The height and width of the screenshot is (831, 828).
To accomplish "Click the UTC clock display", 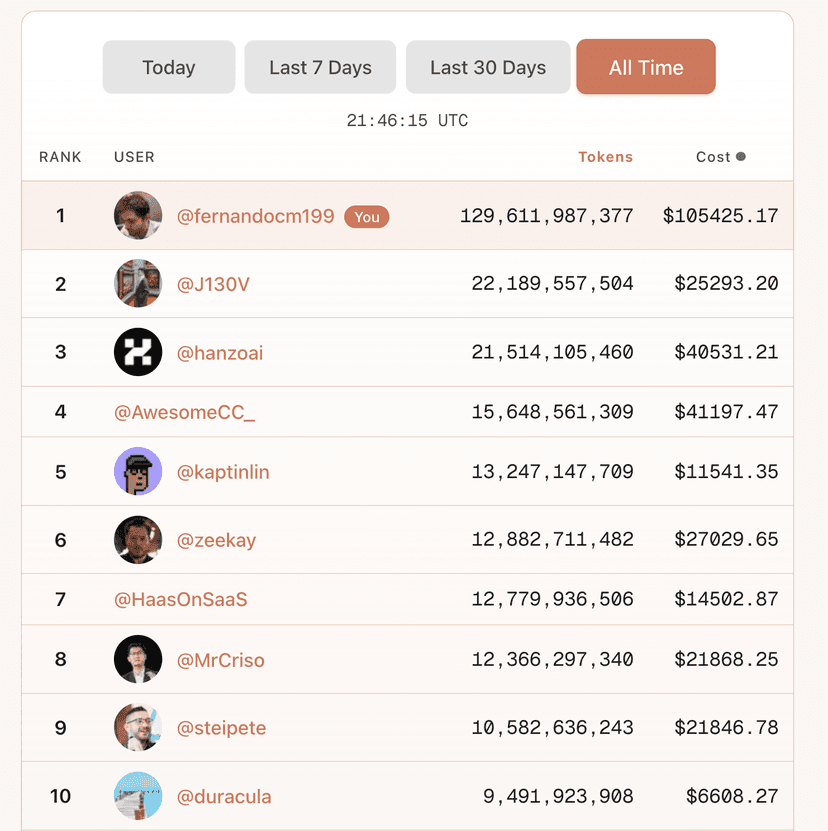I will pos(407,120).
